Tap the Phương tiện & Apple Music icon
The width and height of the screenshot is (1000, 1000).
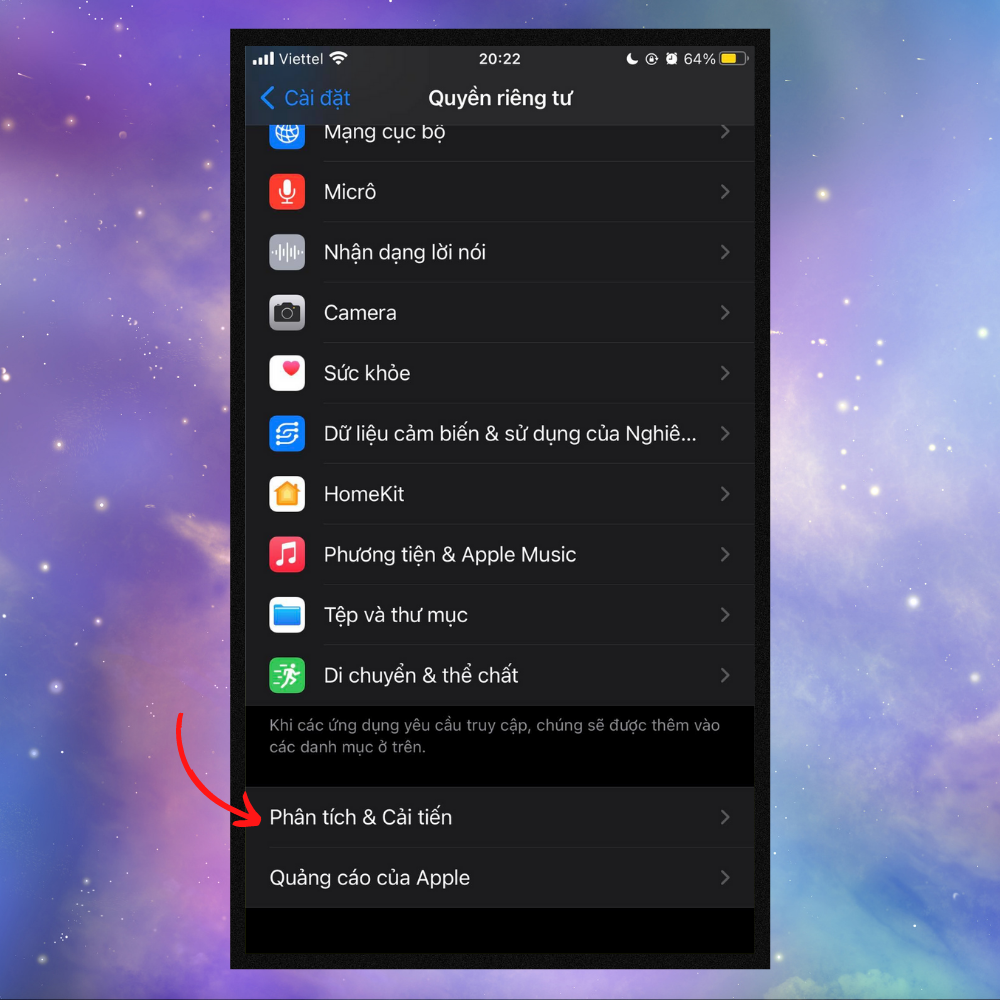287,554
